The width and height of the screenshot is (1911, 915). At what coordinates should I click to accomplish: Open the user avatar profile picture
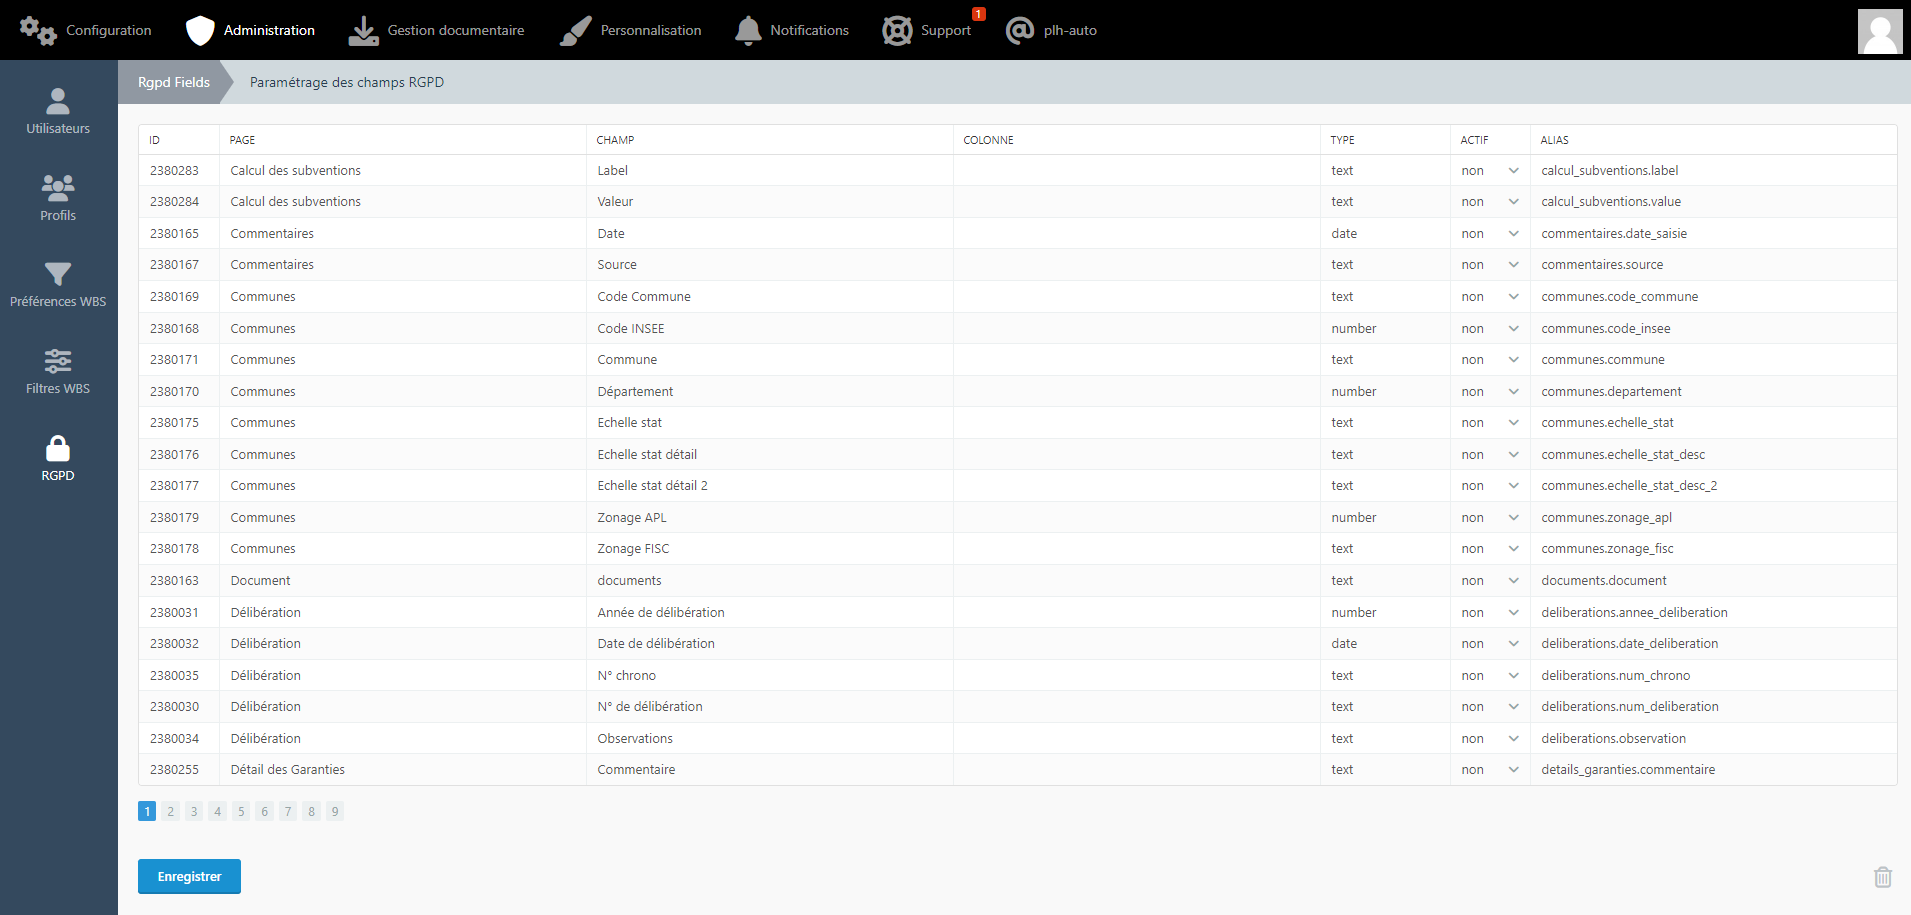1879,31
